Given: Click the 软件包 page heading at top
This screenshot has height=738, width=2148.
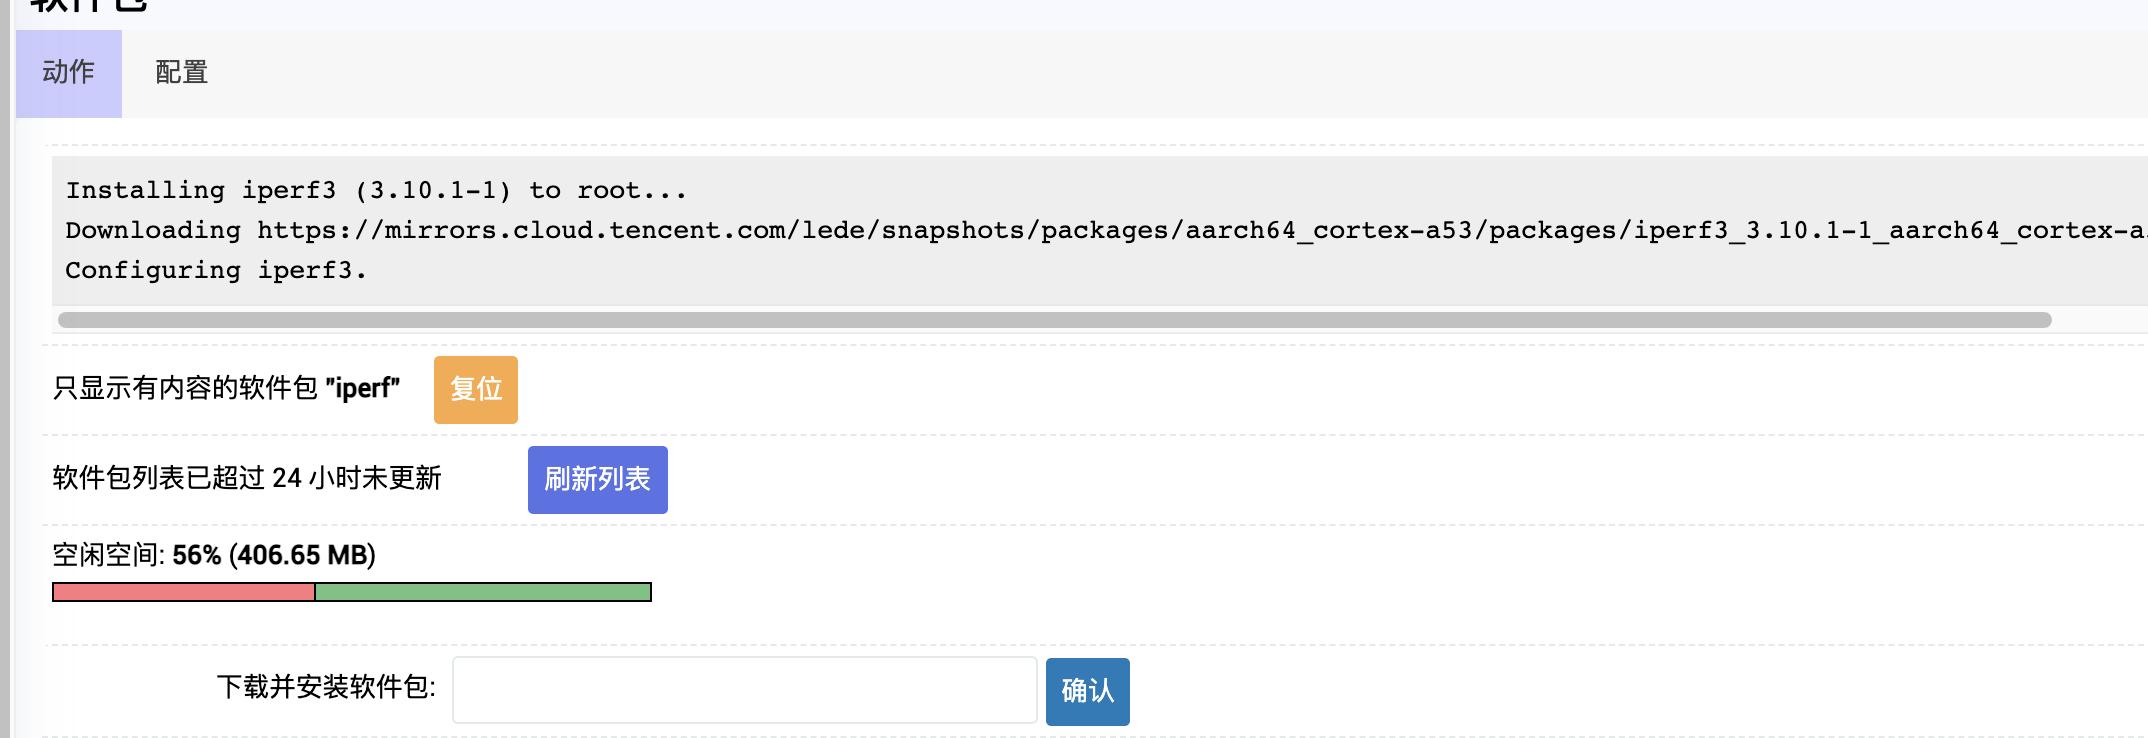Looking at the screenshot, I should 88,5.
